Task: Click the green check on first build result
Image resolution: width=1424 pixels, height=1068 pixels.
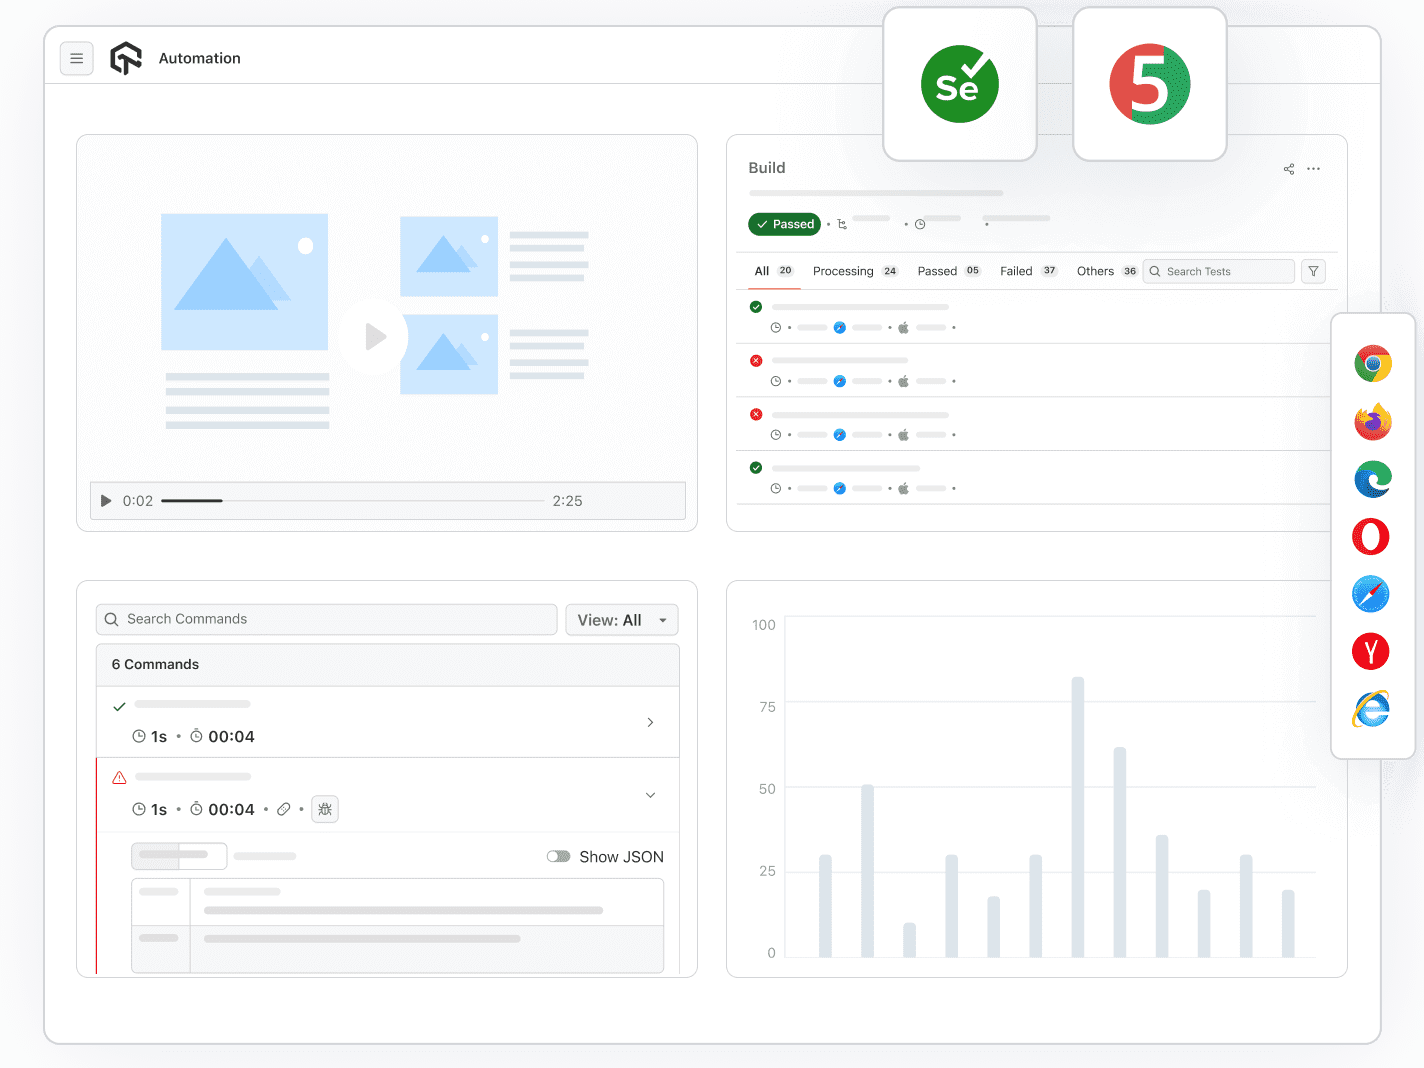Action: coord(756,307)
